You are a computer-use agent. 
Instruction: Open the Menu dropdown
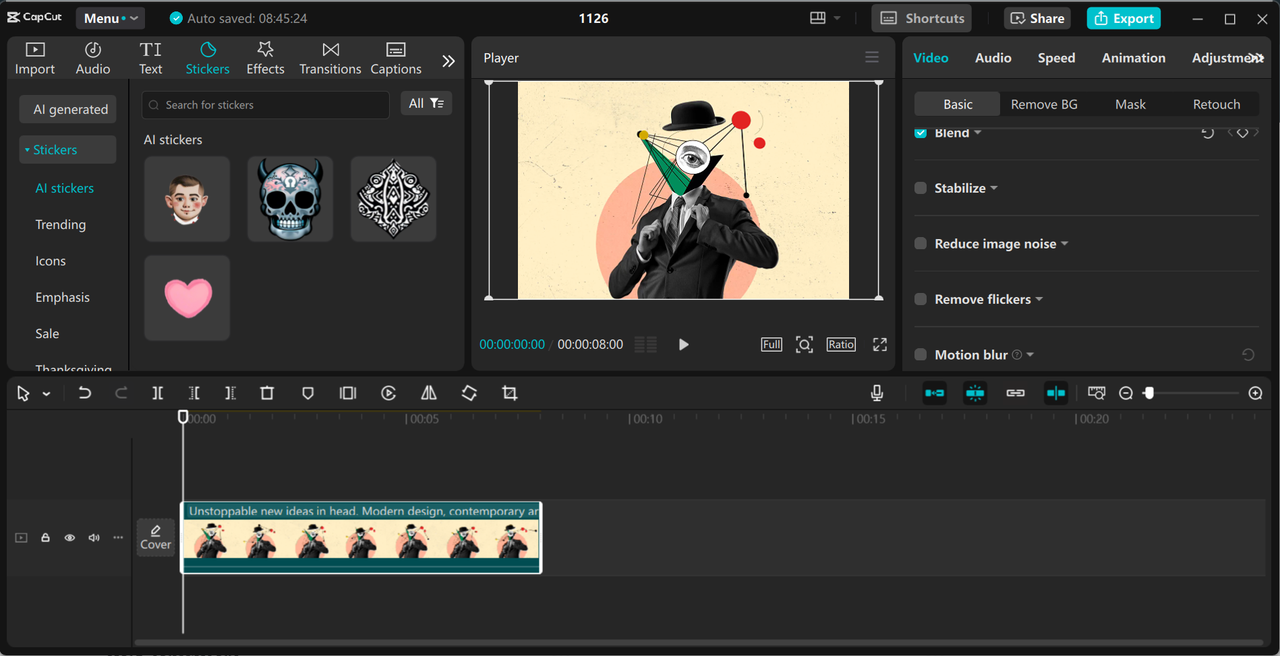[110, 18]
